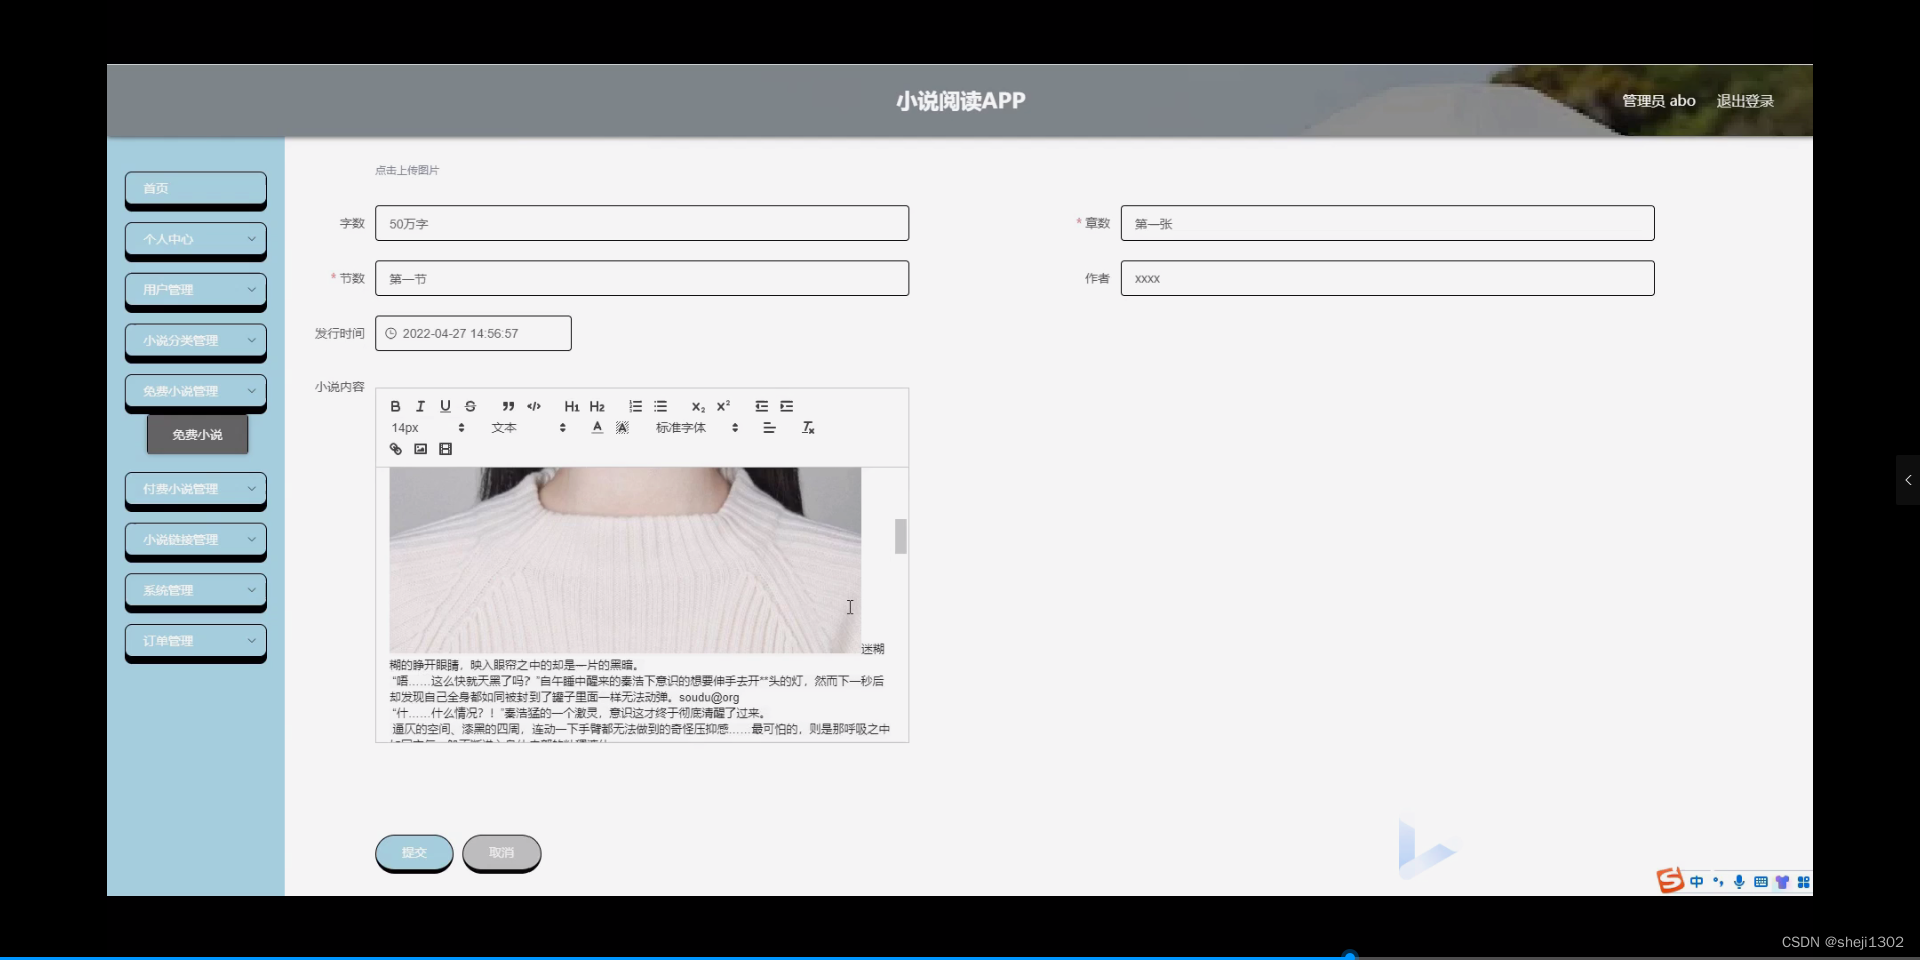Open 免费小说 under 免费小说管理
The width and height of the screenshot is (1920, 960).
pyautogui.click(x=196, y=434)
